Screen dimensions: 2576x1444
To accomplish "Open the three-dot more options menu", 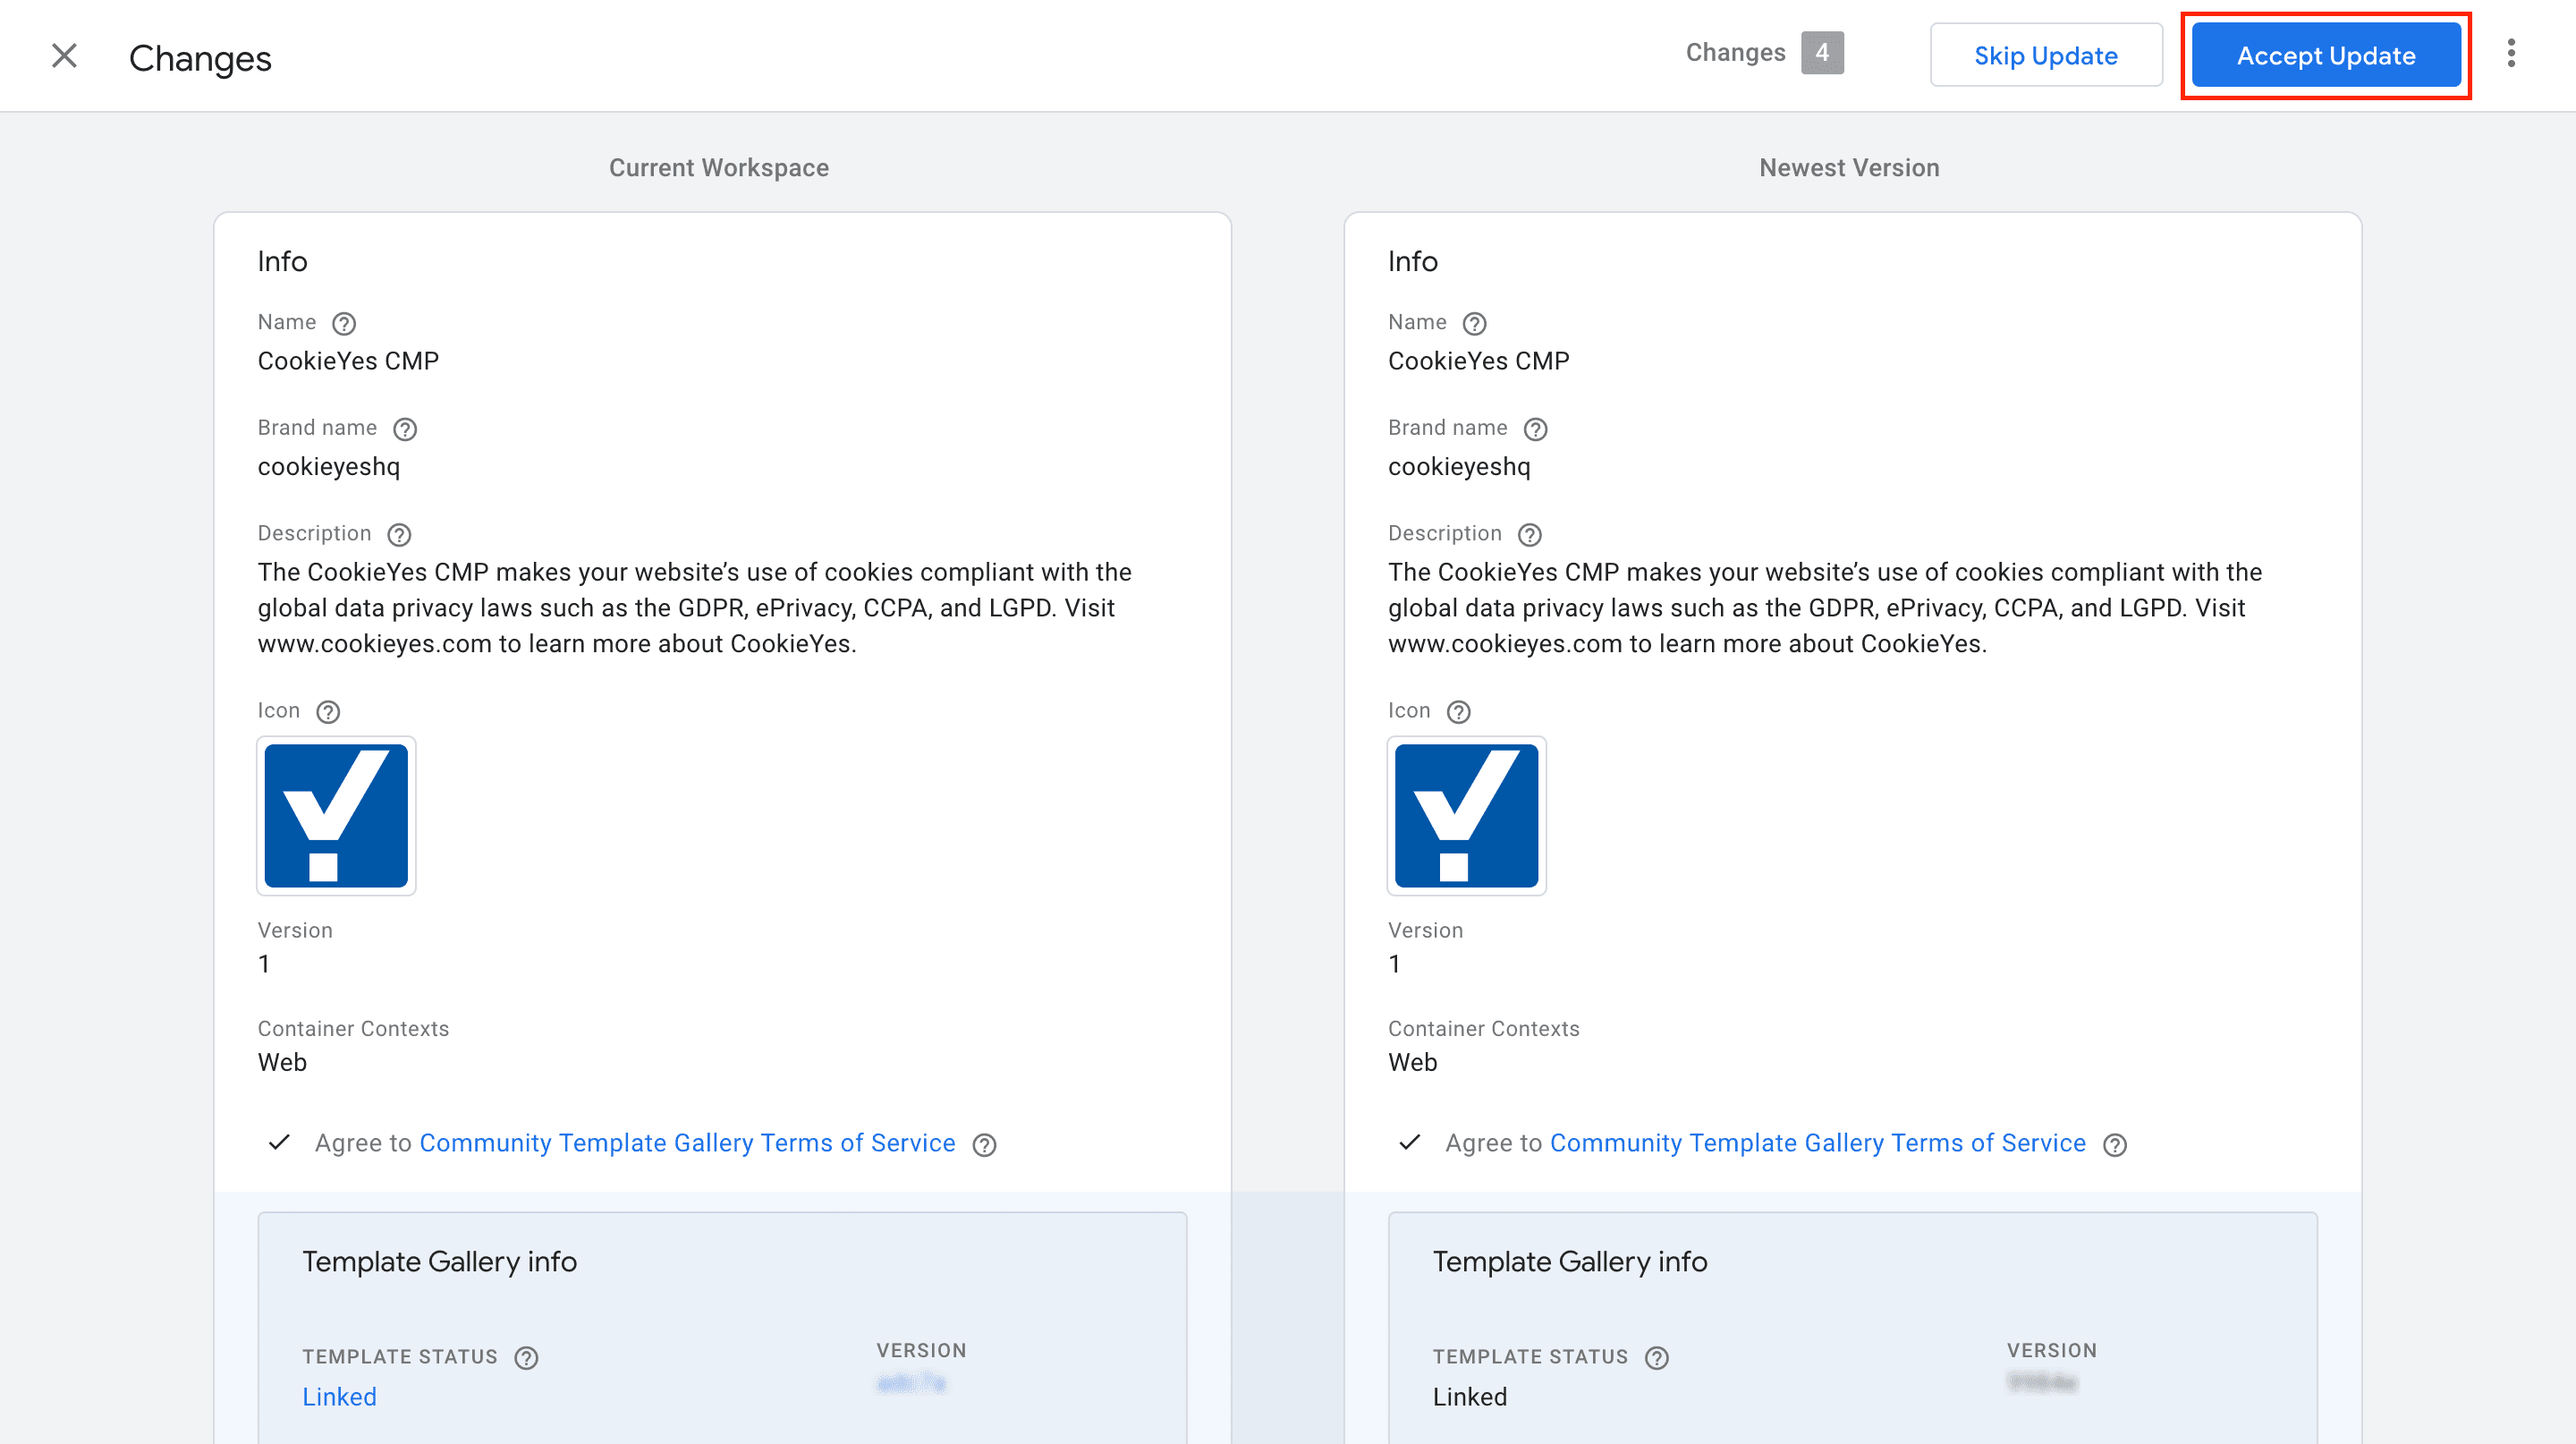I will pos(2511,54).
